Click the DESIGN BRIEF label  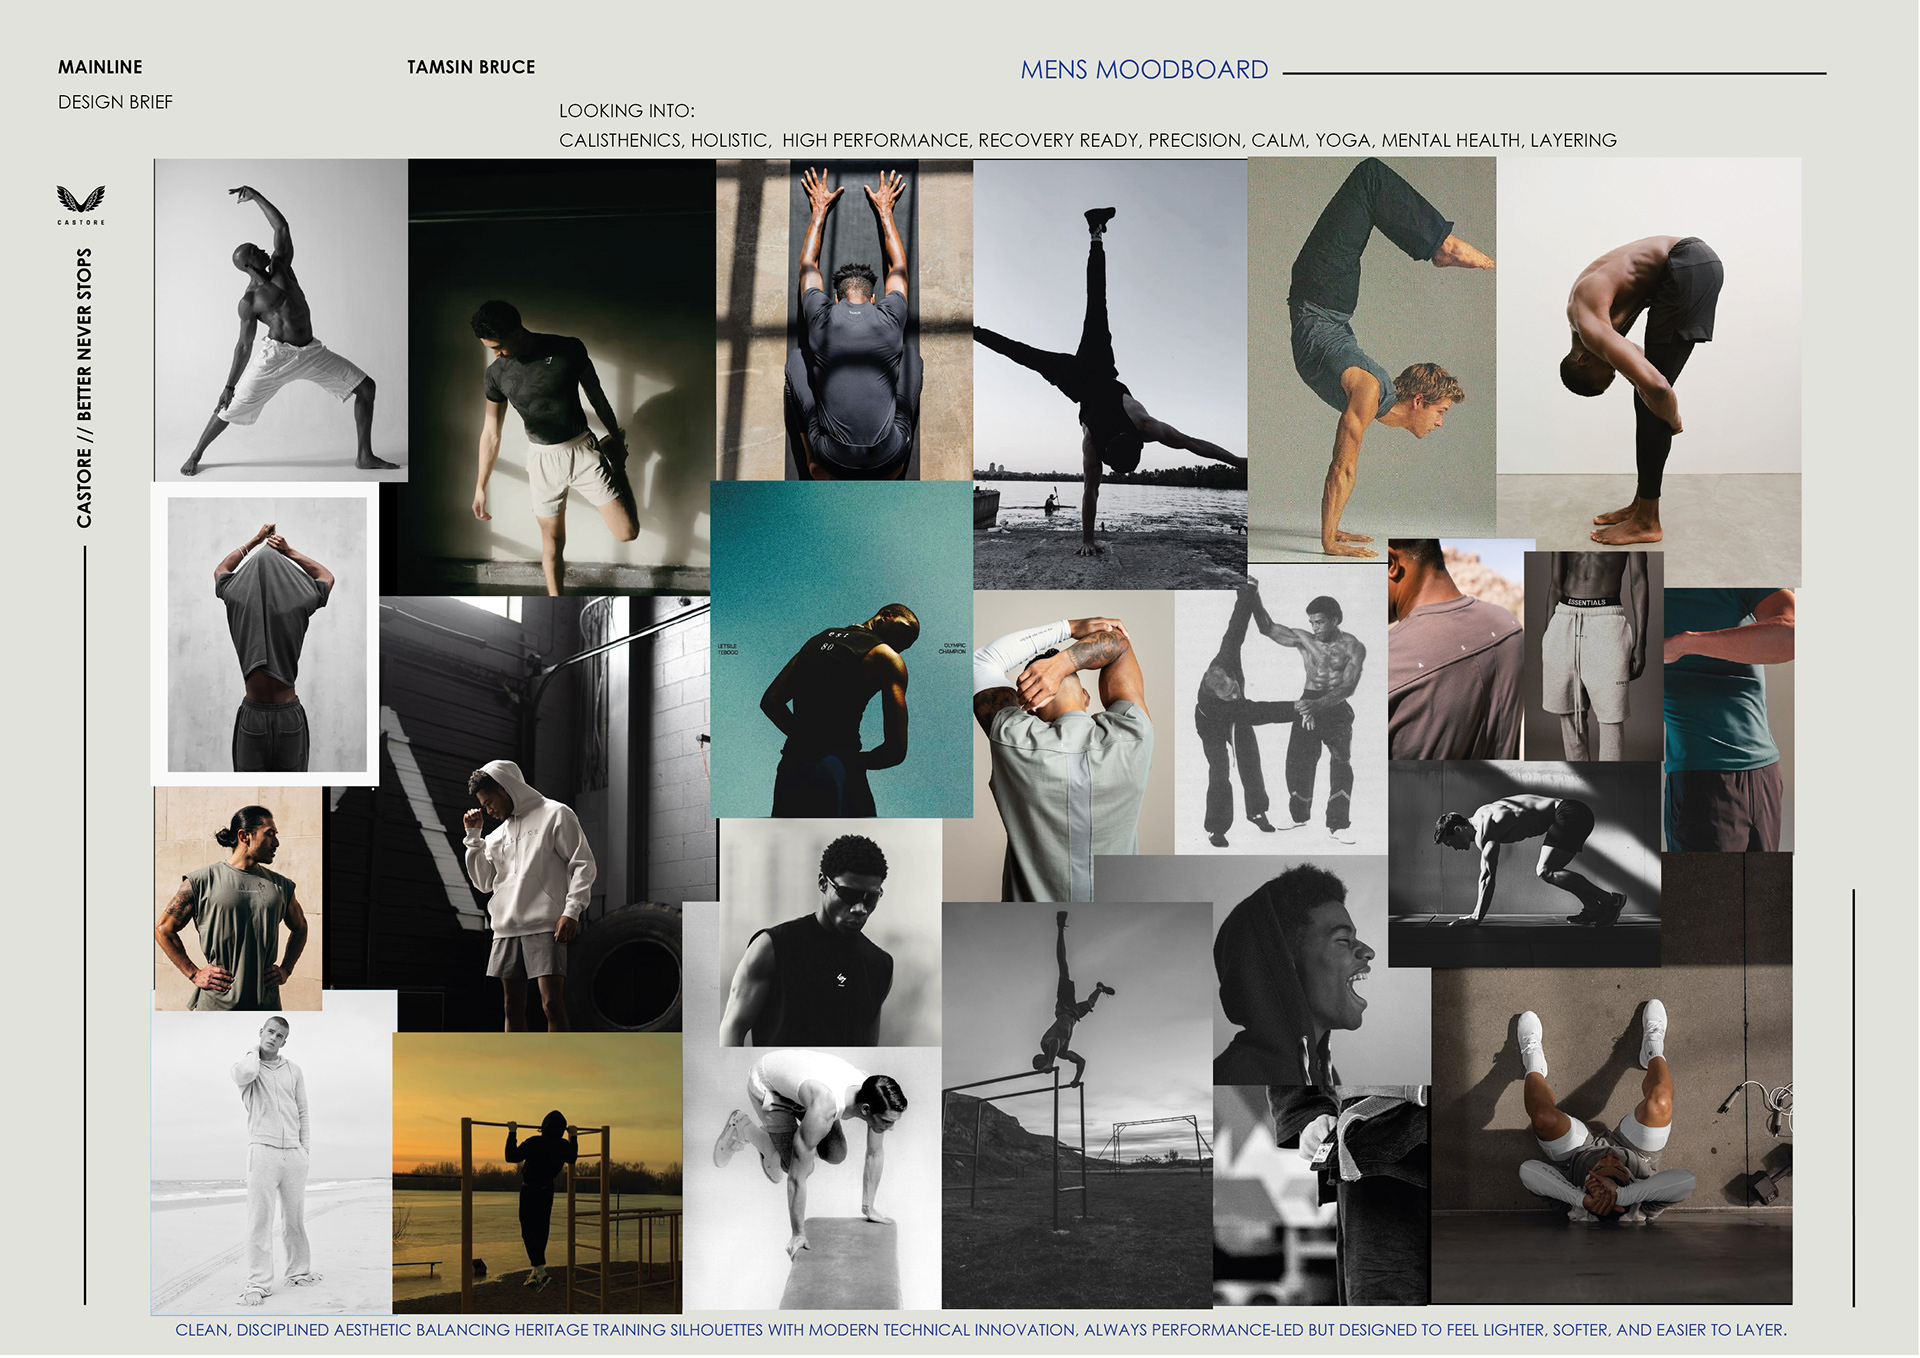[115, 102]
